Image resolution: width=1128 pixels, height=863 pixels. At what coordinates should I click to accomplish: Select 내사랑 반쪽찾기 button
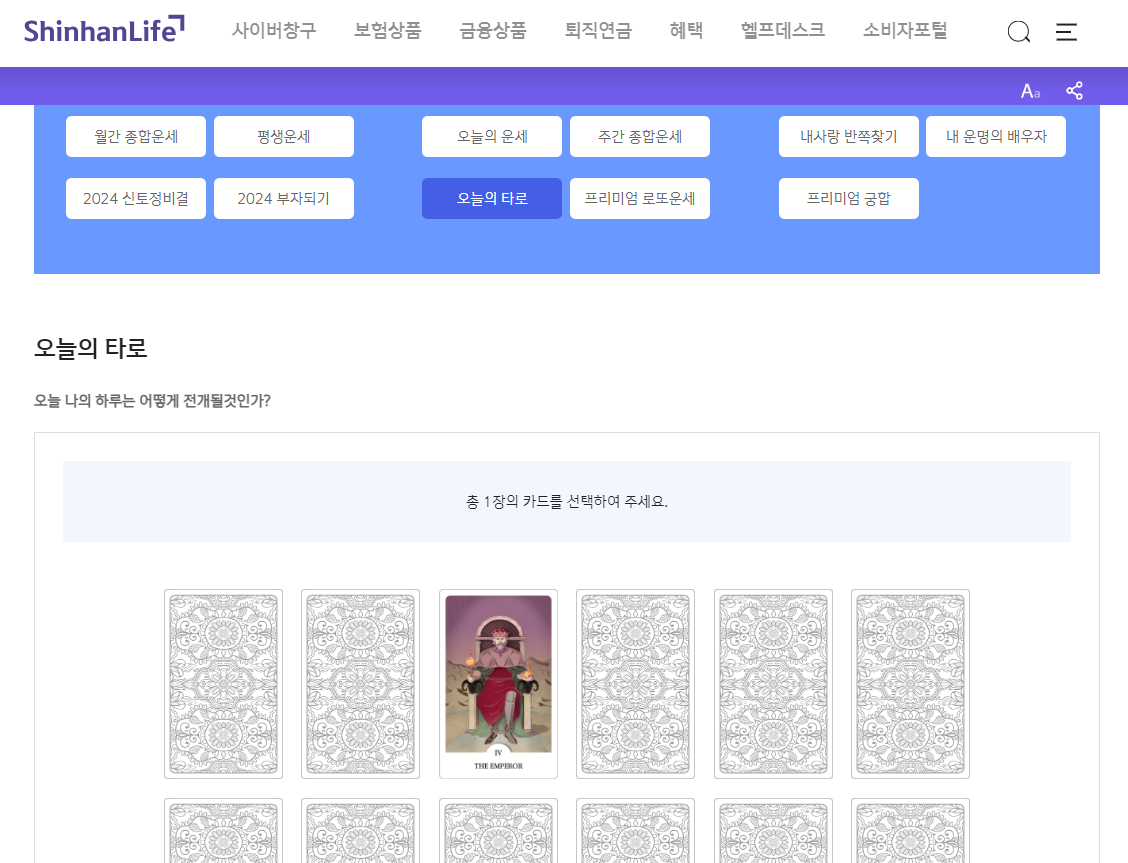849,137
